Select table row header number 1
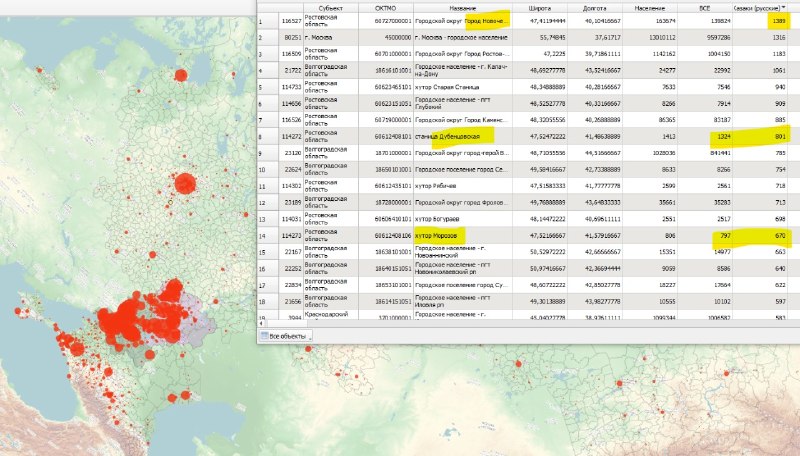 pos(268,21)
